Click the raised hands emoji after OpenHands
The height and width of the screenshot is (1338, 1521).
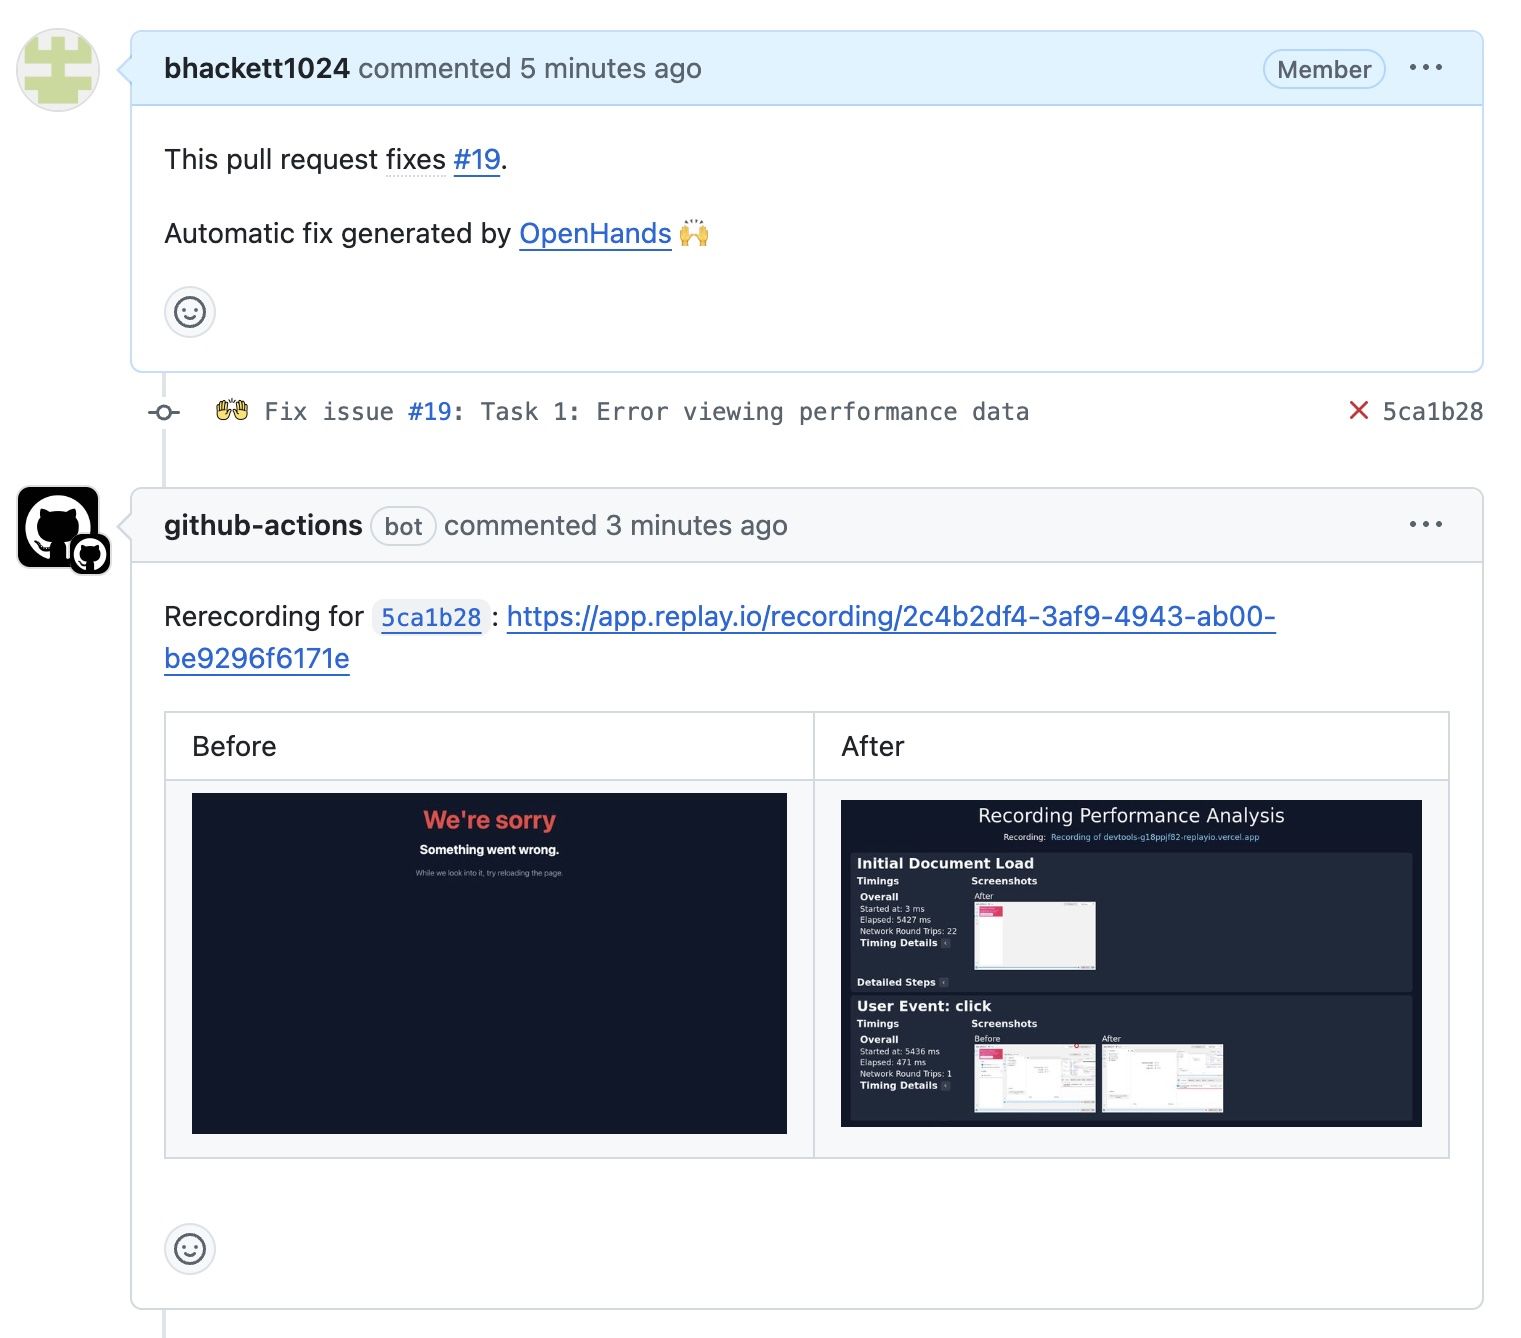point(694,233)
